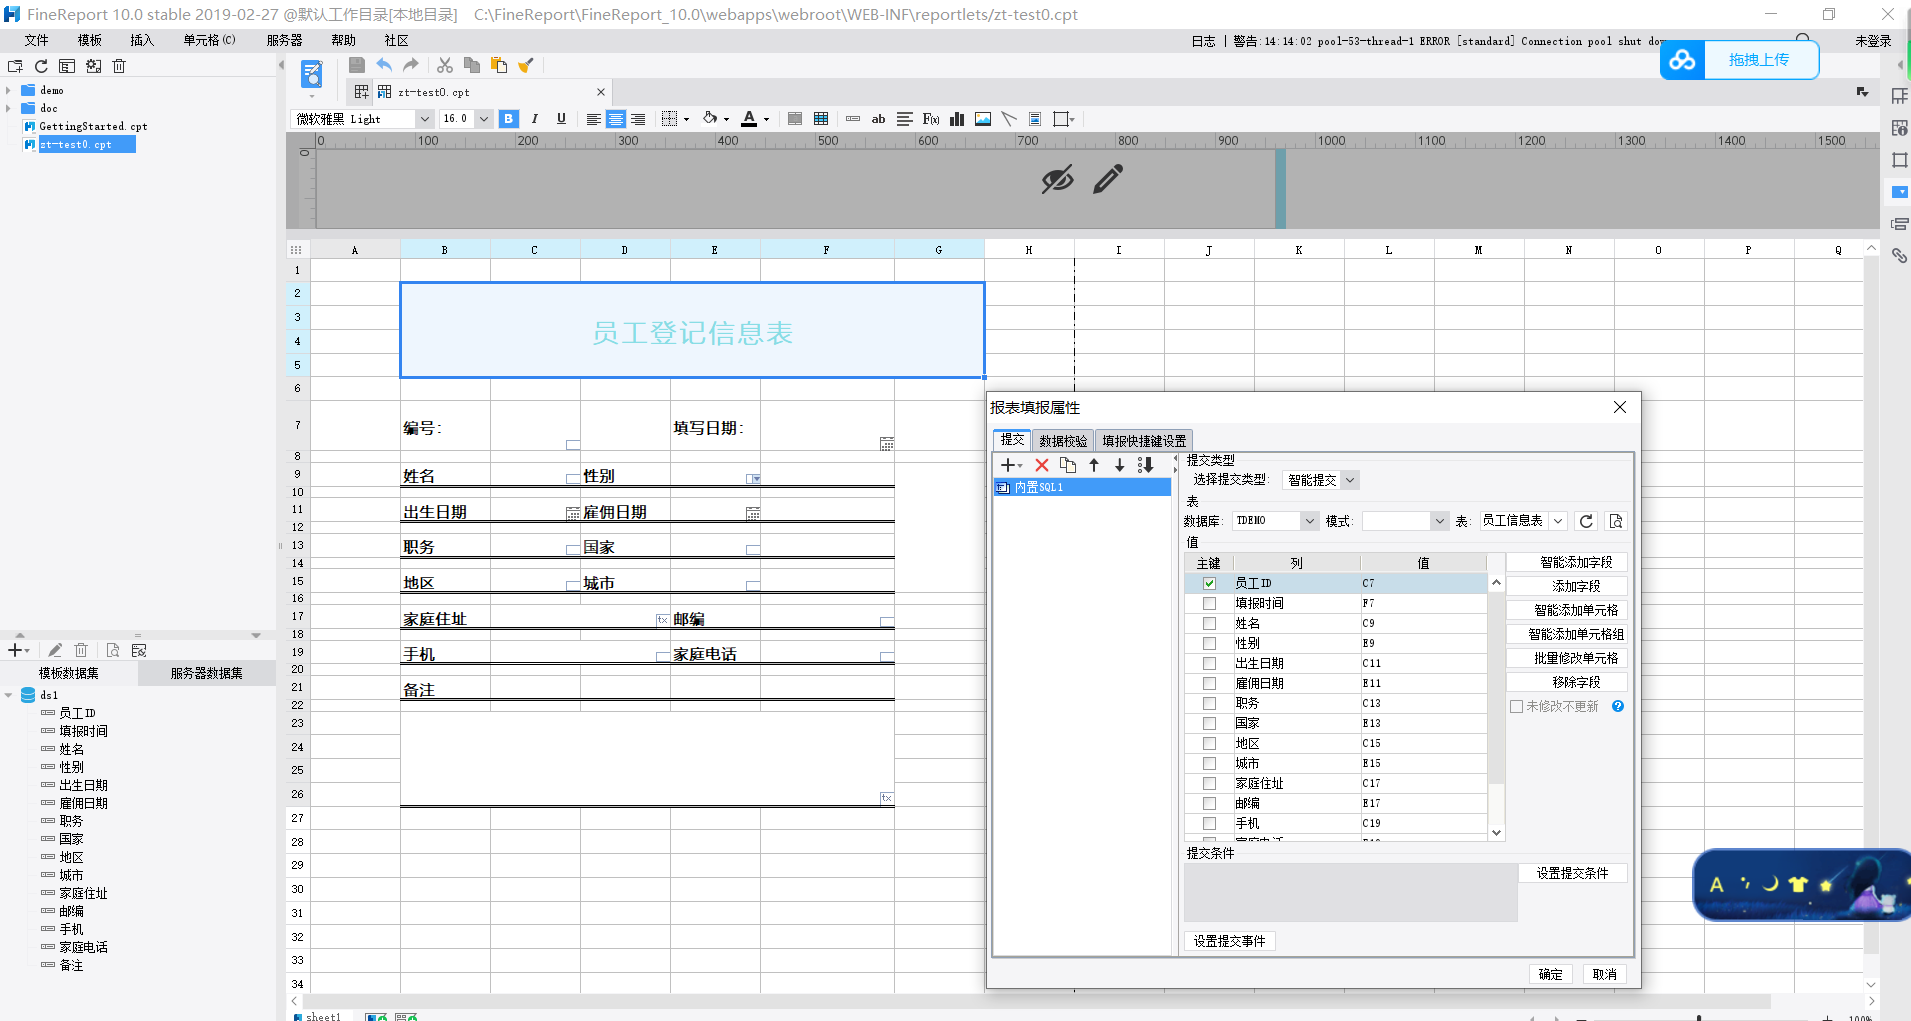Open the 插入 menu
1911x1021 pixels.
pyautogui.click(x=142, y=40)
